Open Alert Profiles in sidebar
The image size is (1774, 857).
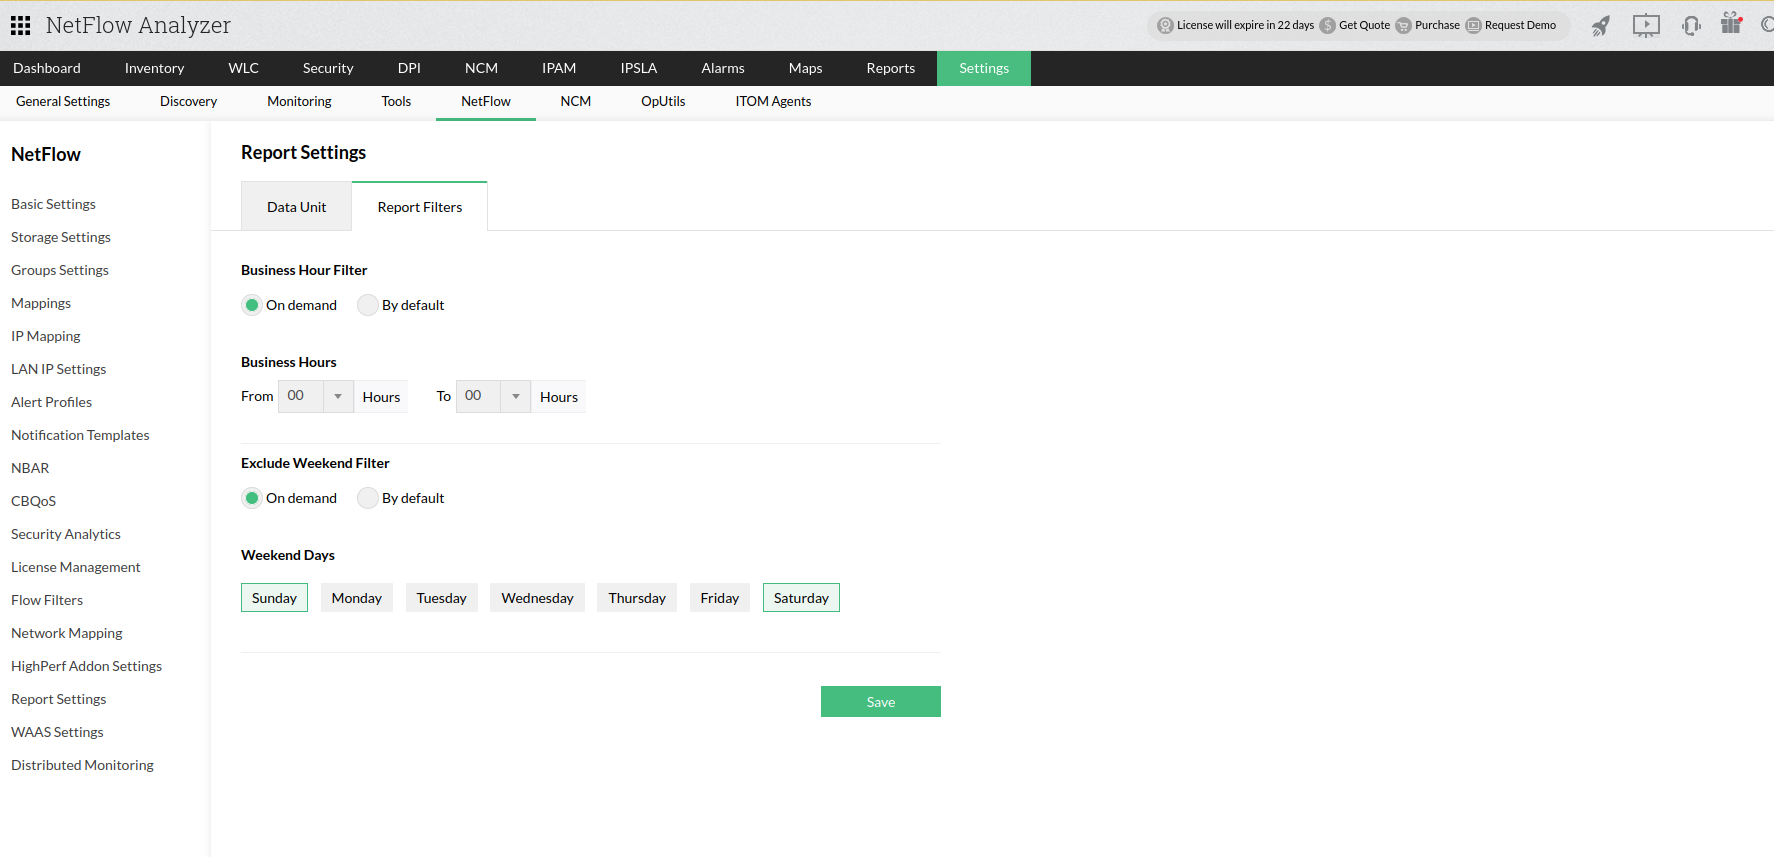[51, 402]
